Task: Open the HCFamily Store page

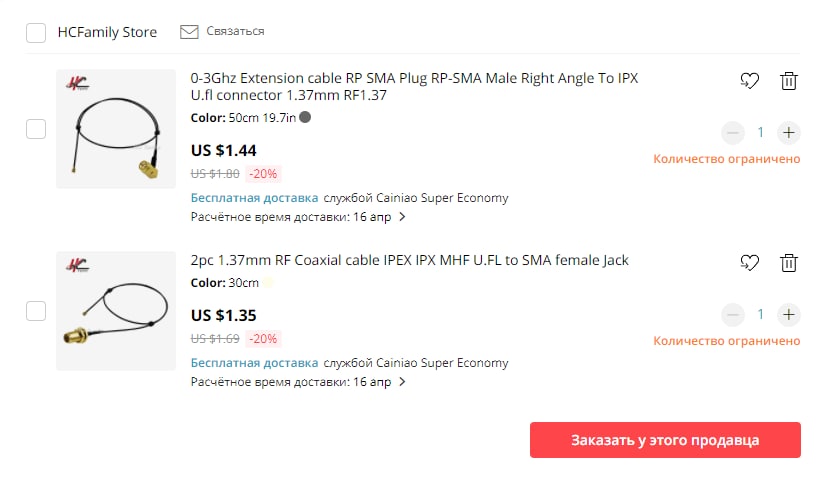Action: point(107,32)
